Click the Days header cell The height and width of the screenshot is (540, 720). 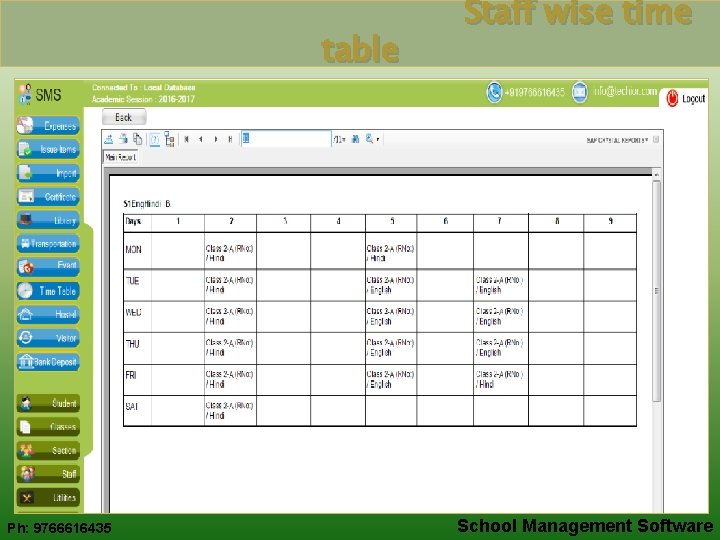[x=137, y=223]
